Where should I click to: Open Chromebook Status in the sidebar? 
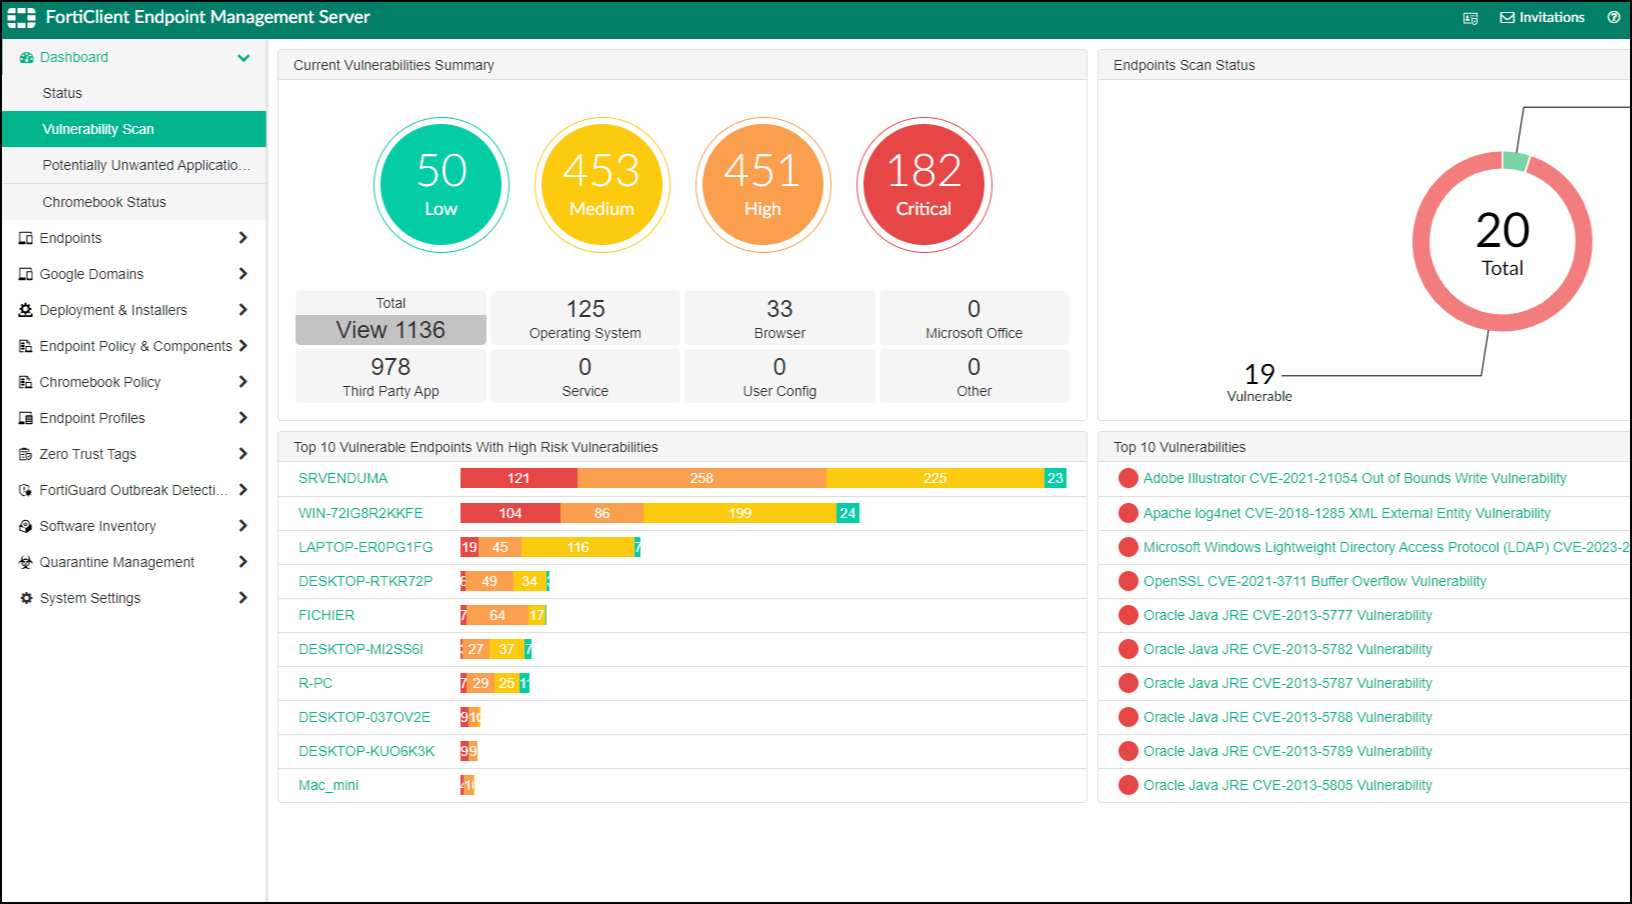coord(104,202)
